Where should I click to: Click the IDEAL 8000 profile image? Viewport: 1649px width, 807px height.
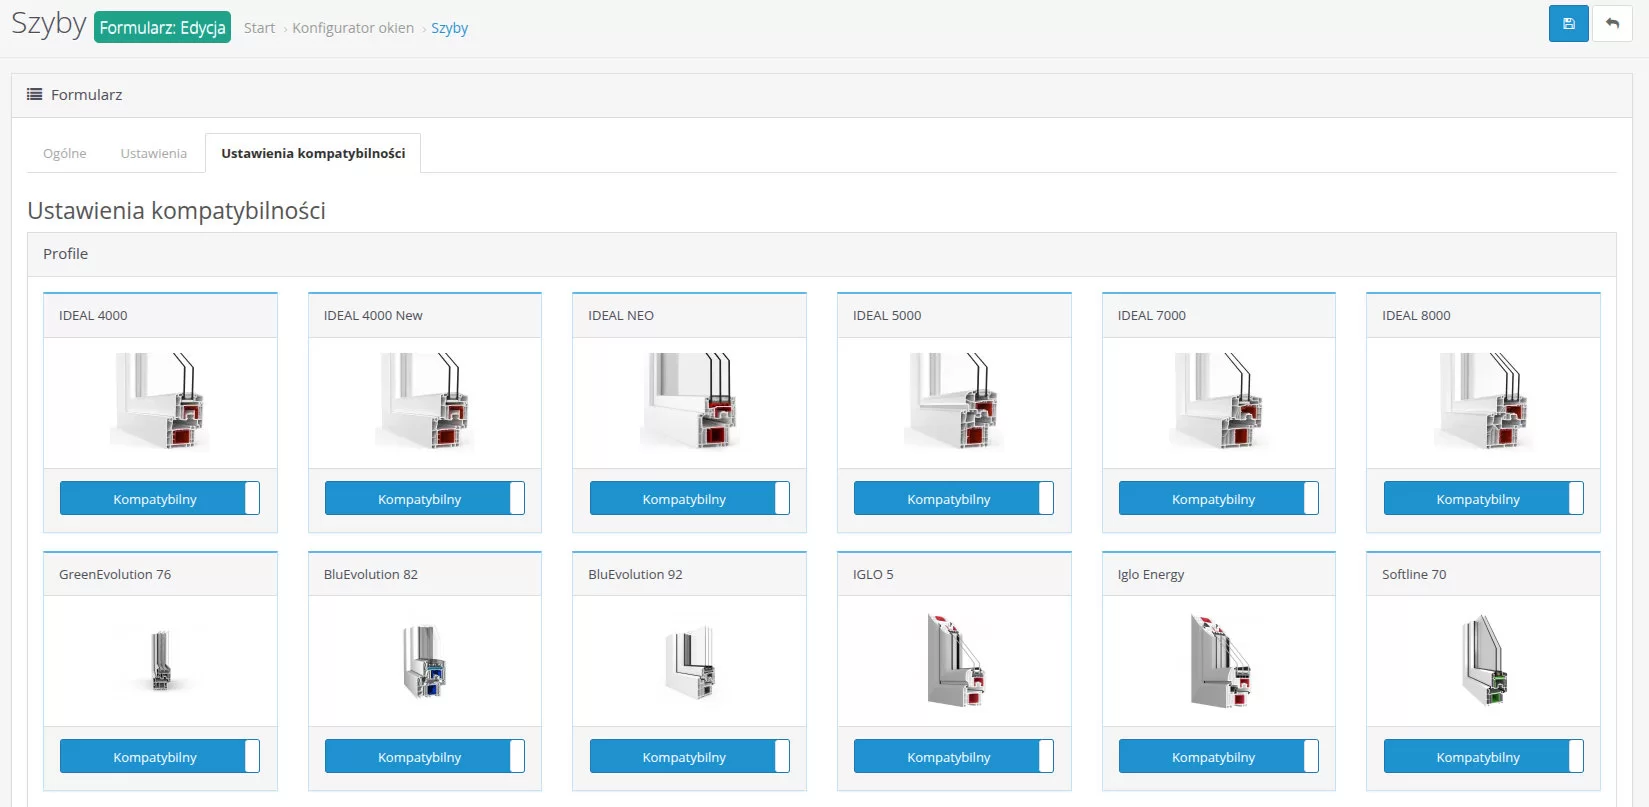pos(1483,402)
